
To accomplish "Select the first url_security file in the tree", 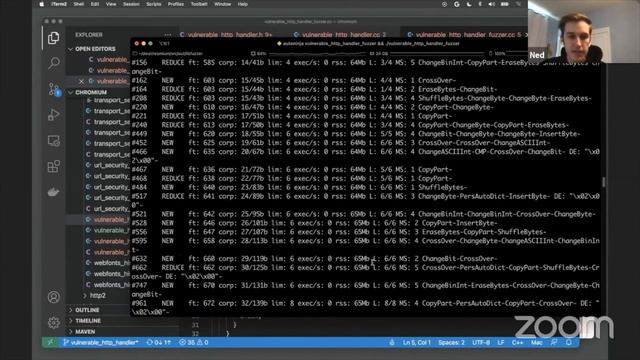I will (107, 165).
